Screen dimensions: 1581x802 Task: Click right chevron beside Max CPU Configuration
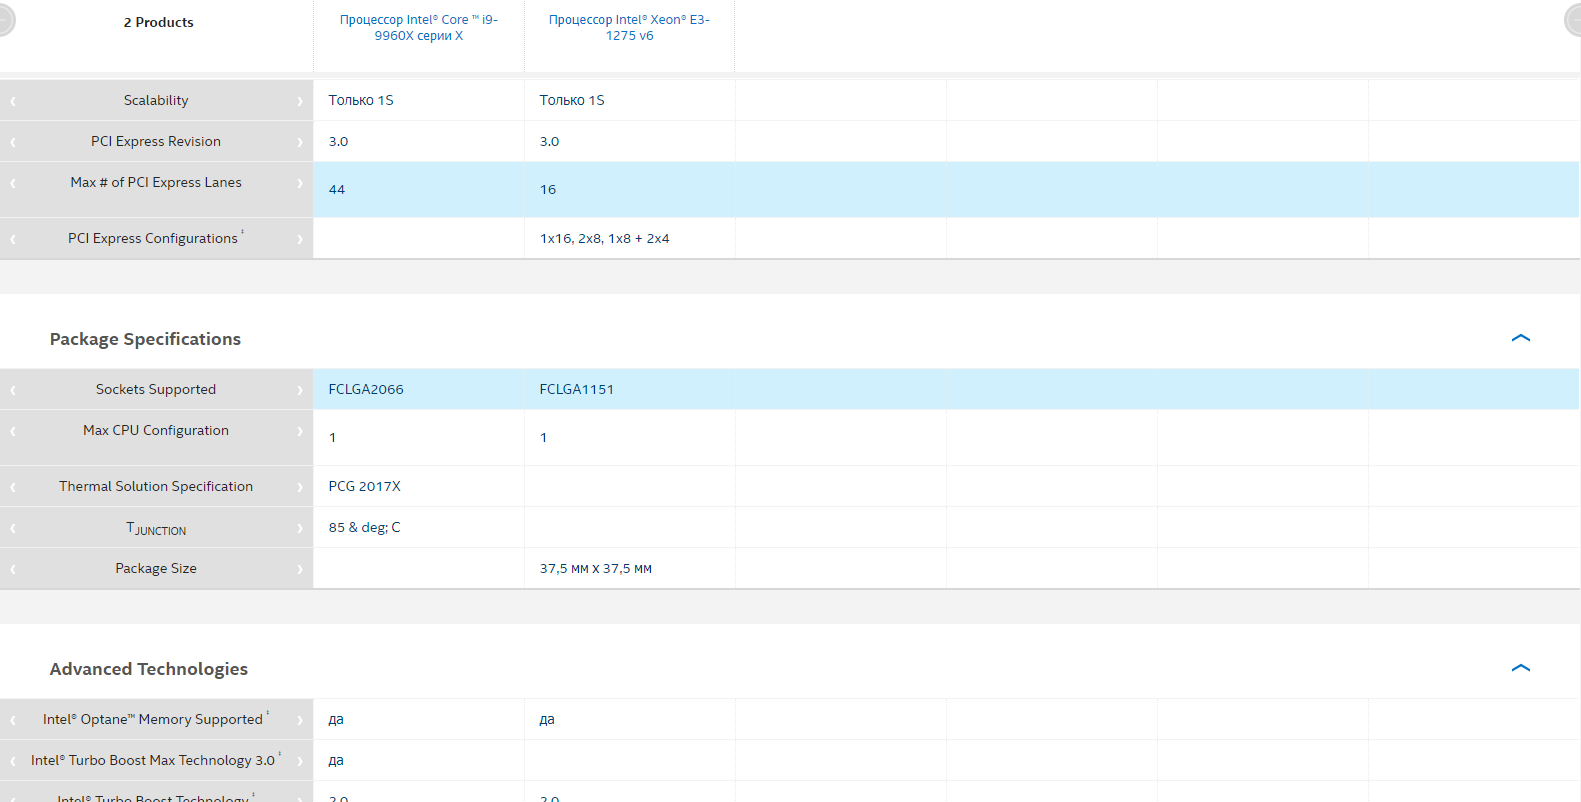(299, 431)
